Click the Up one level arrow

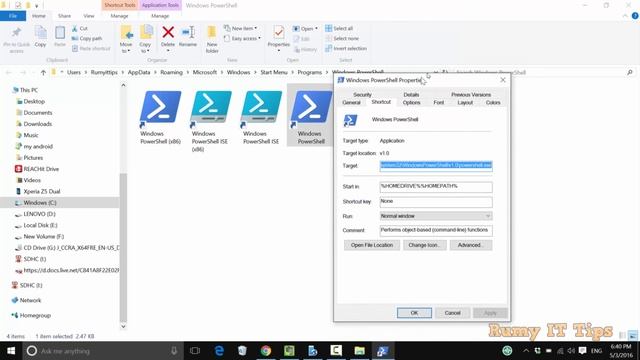click(x=43, y=72)
